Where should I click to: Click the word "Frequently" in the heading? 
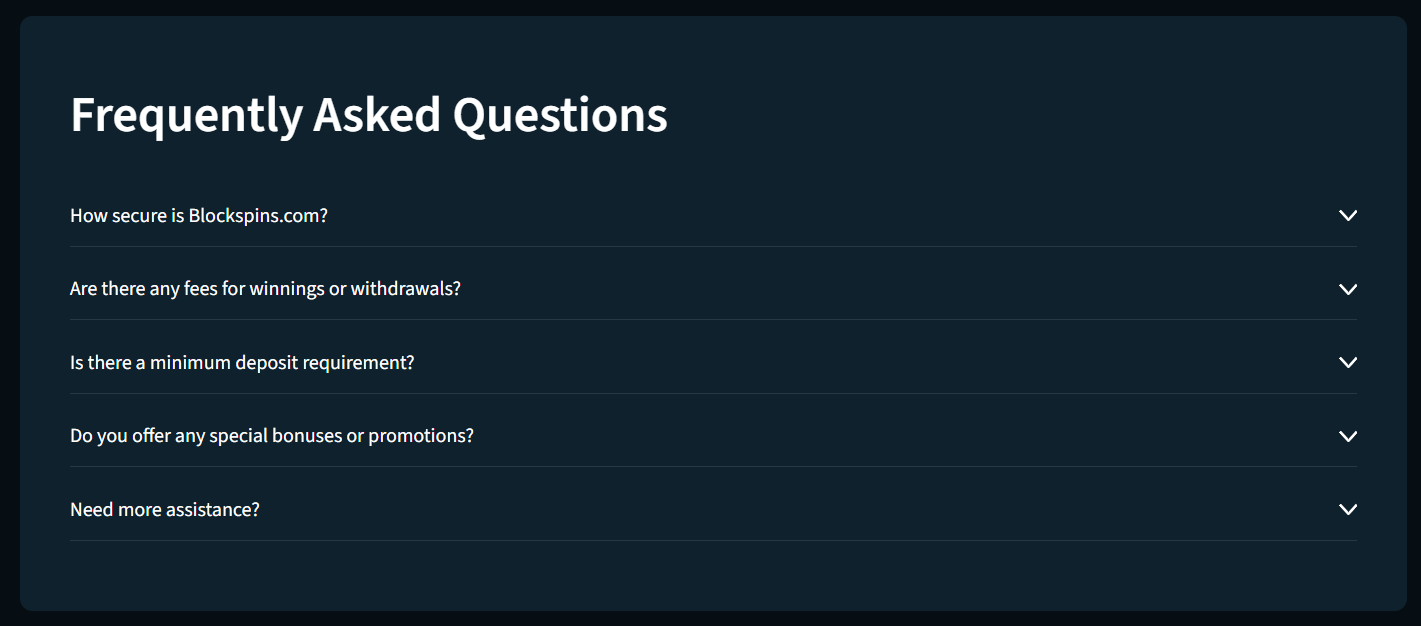186,114
